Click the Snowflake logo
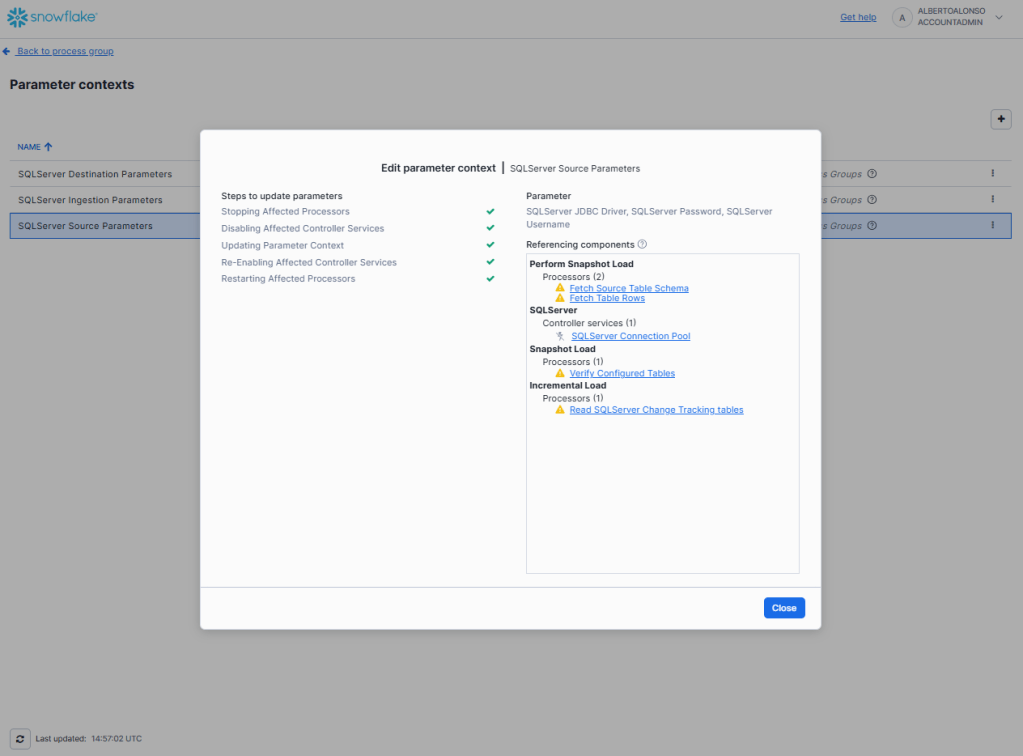This screenshot has height=756, width=1023. (x=52, y=17)
